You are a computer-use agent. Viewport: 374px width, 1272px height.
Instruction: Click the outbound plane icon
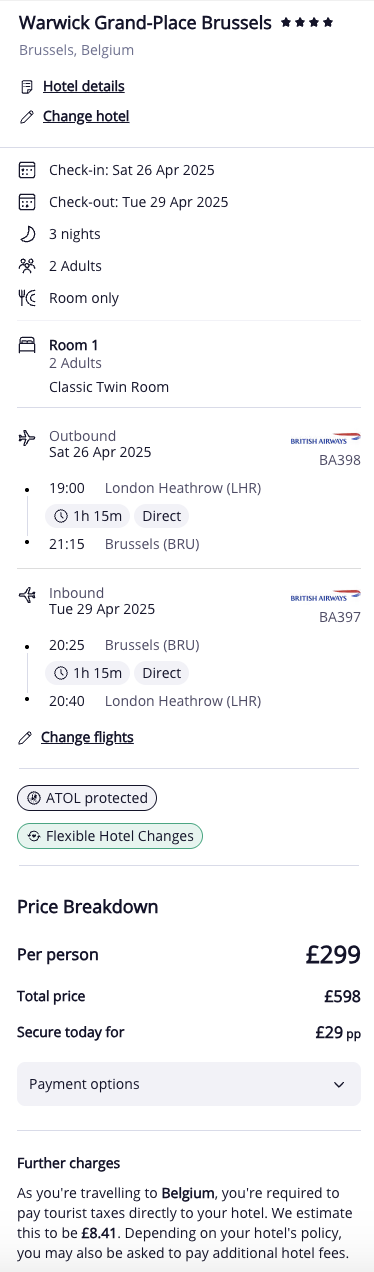pyautogui.click(x=27, y=437)
